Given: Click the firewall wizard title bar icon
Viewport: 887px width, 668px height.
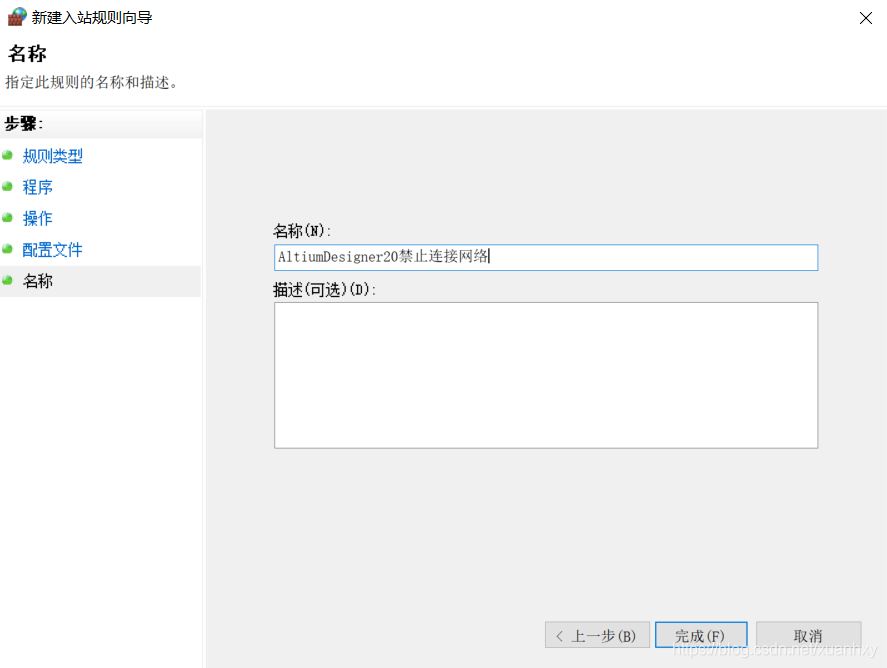Looking at the screenshot, I should coord(17,17).
